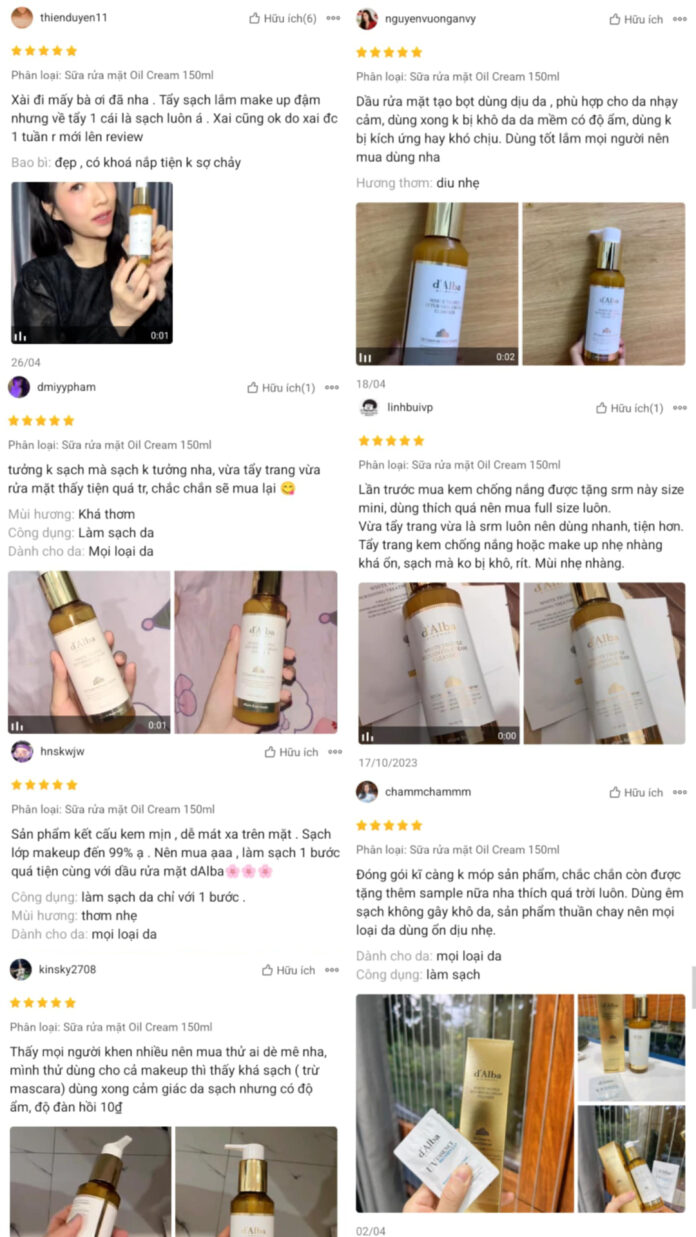Open three-dot menu for linhbuivp's review

(x=680, y=408)
